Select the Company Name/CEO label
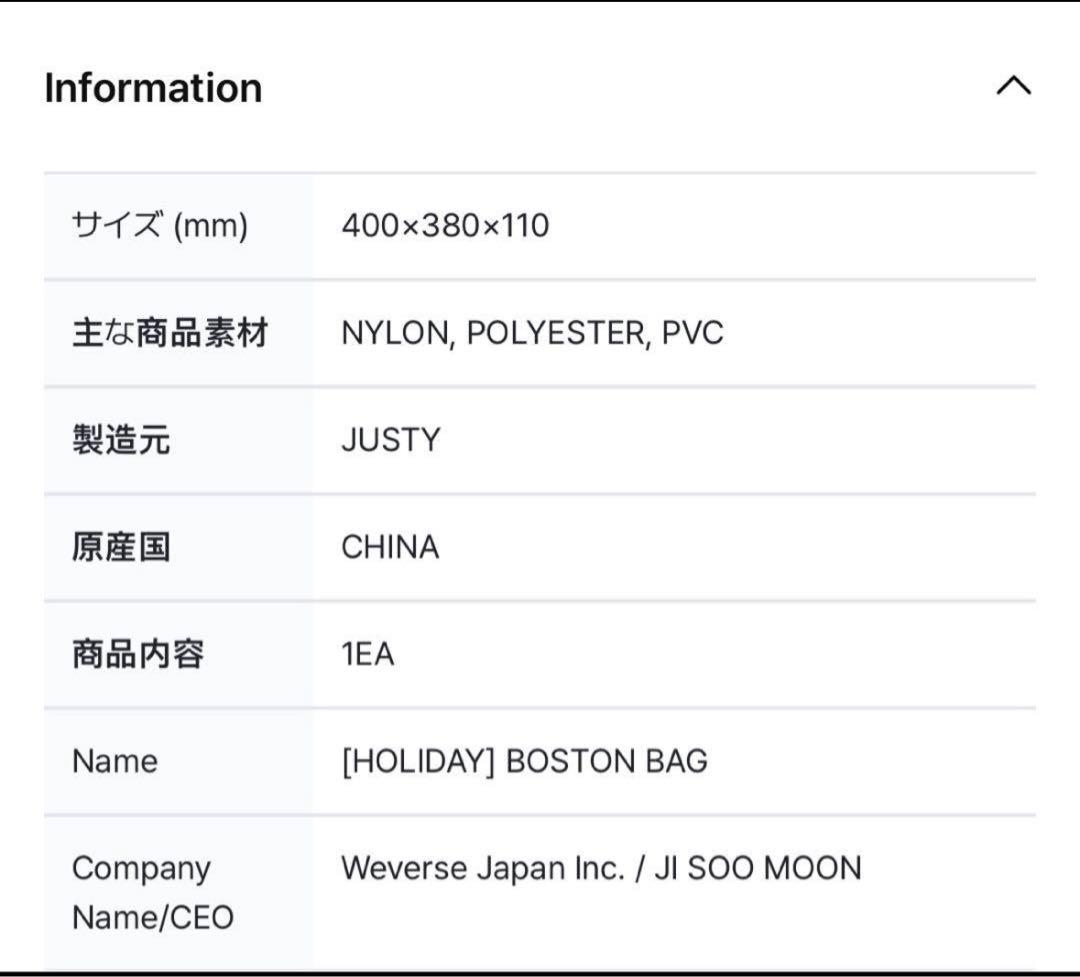 [x=153, y=892]
